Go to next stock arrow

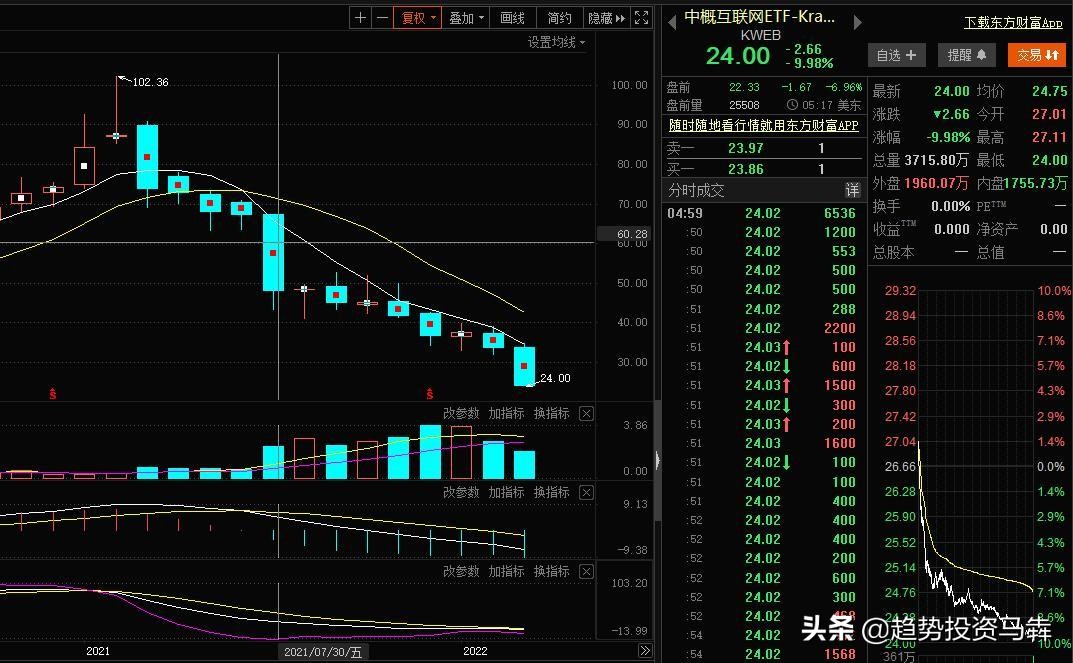pyautogui.click(x=857, y=23)
